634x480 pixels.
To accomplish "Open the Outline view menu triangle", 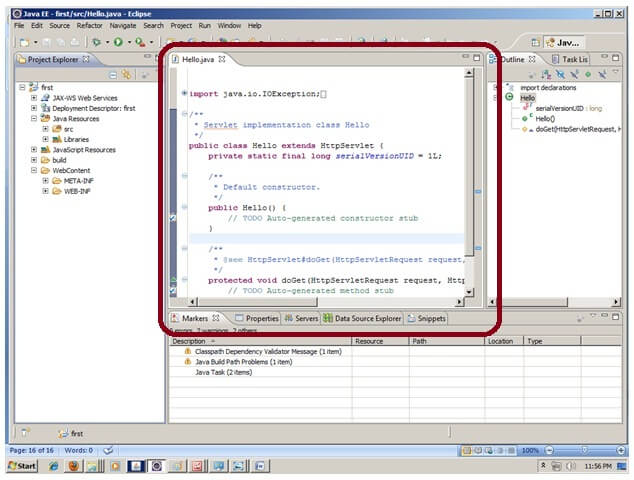I will coord(615,72).
